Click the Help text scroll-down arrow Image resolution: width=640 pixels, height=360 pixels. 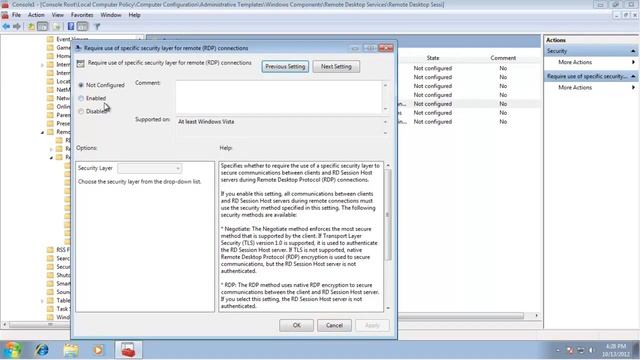(x=388, y=308)
